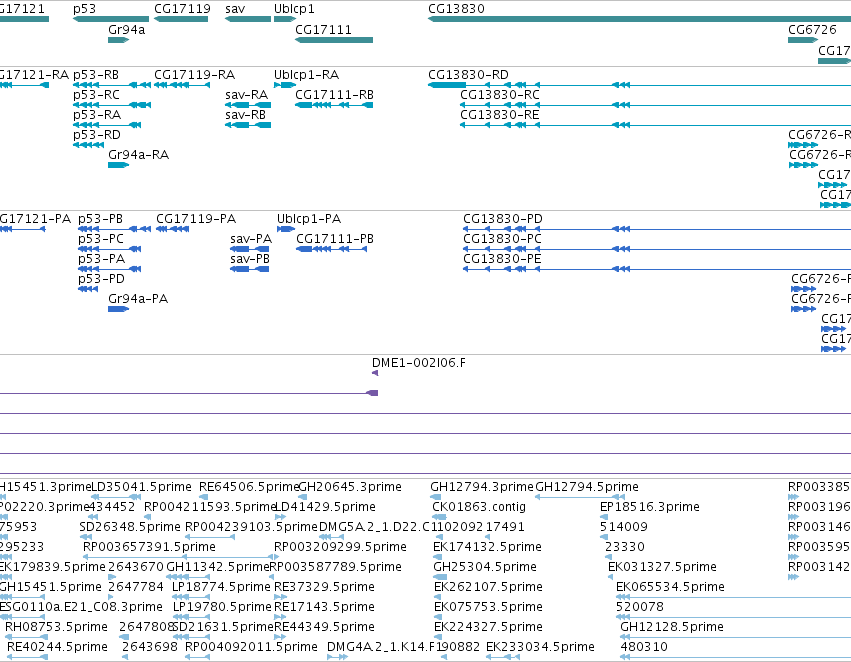This screenshot has height=662, width=851.
Task: Select the Gr94a-PA protein label
Action: (x=138, y=299)
